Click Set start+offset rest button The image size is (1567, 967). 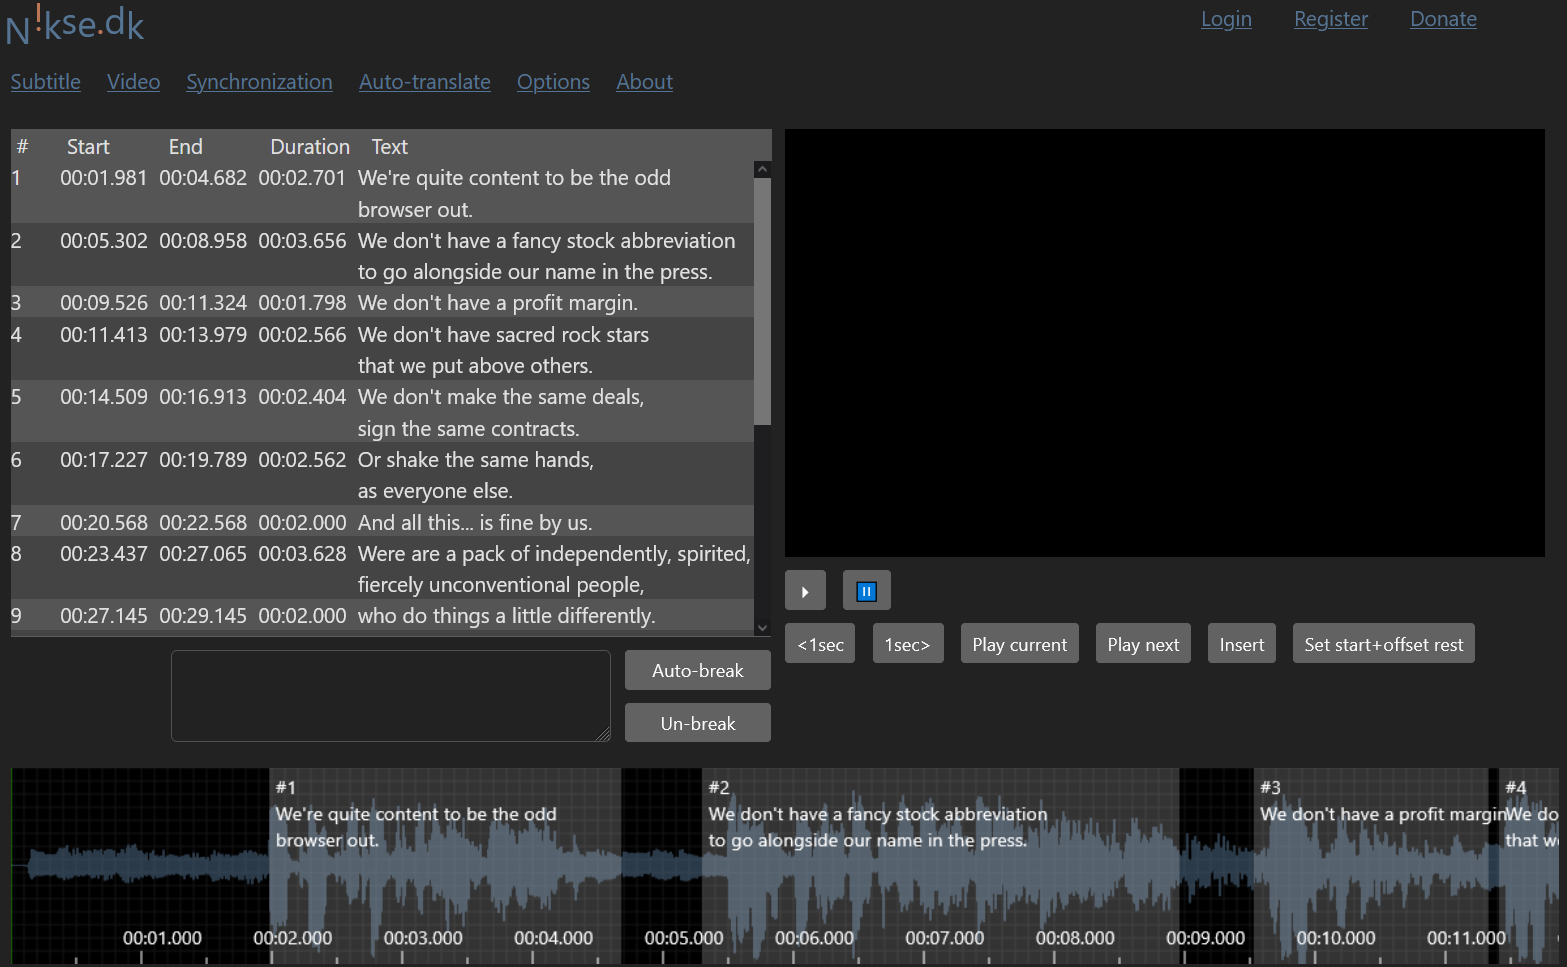tap(1382, 645)
